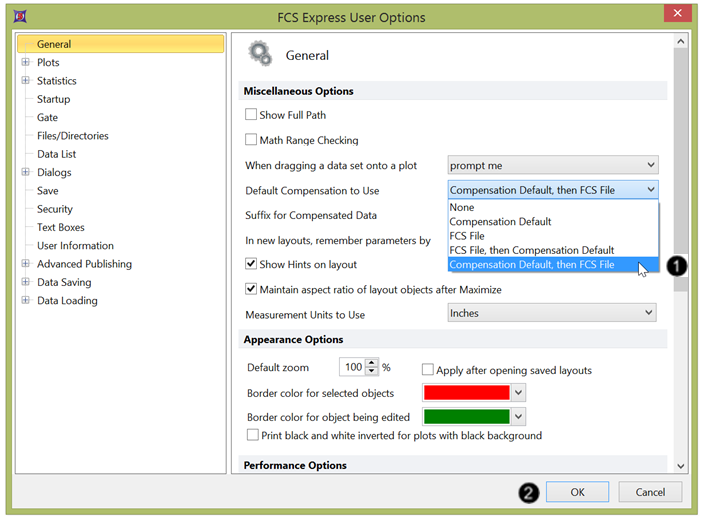
Task: Select Data Saving in the options tree
Action: coord(64,282)
